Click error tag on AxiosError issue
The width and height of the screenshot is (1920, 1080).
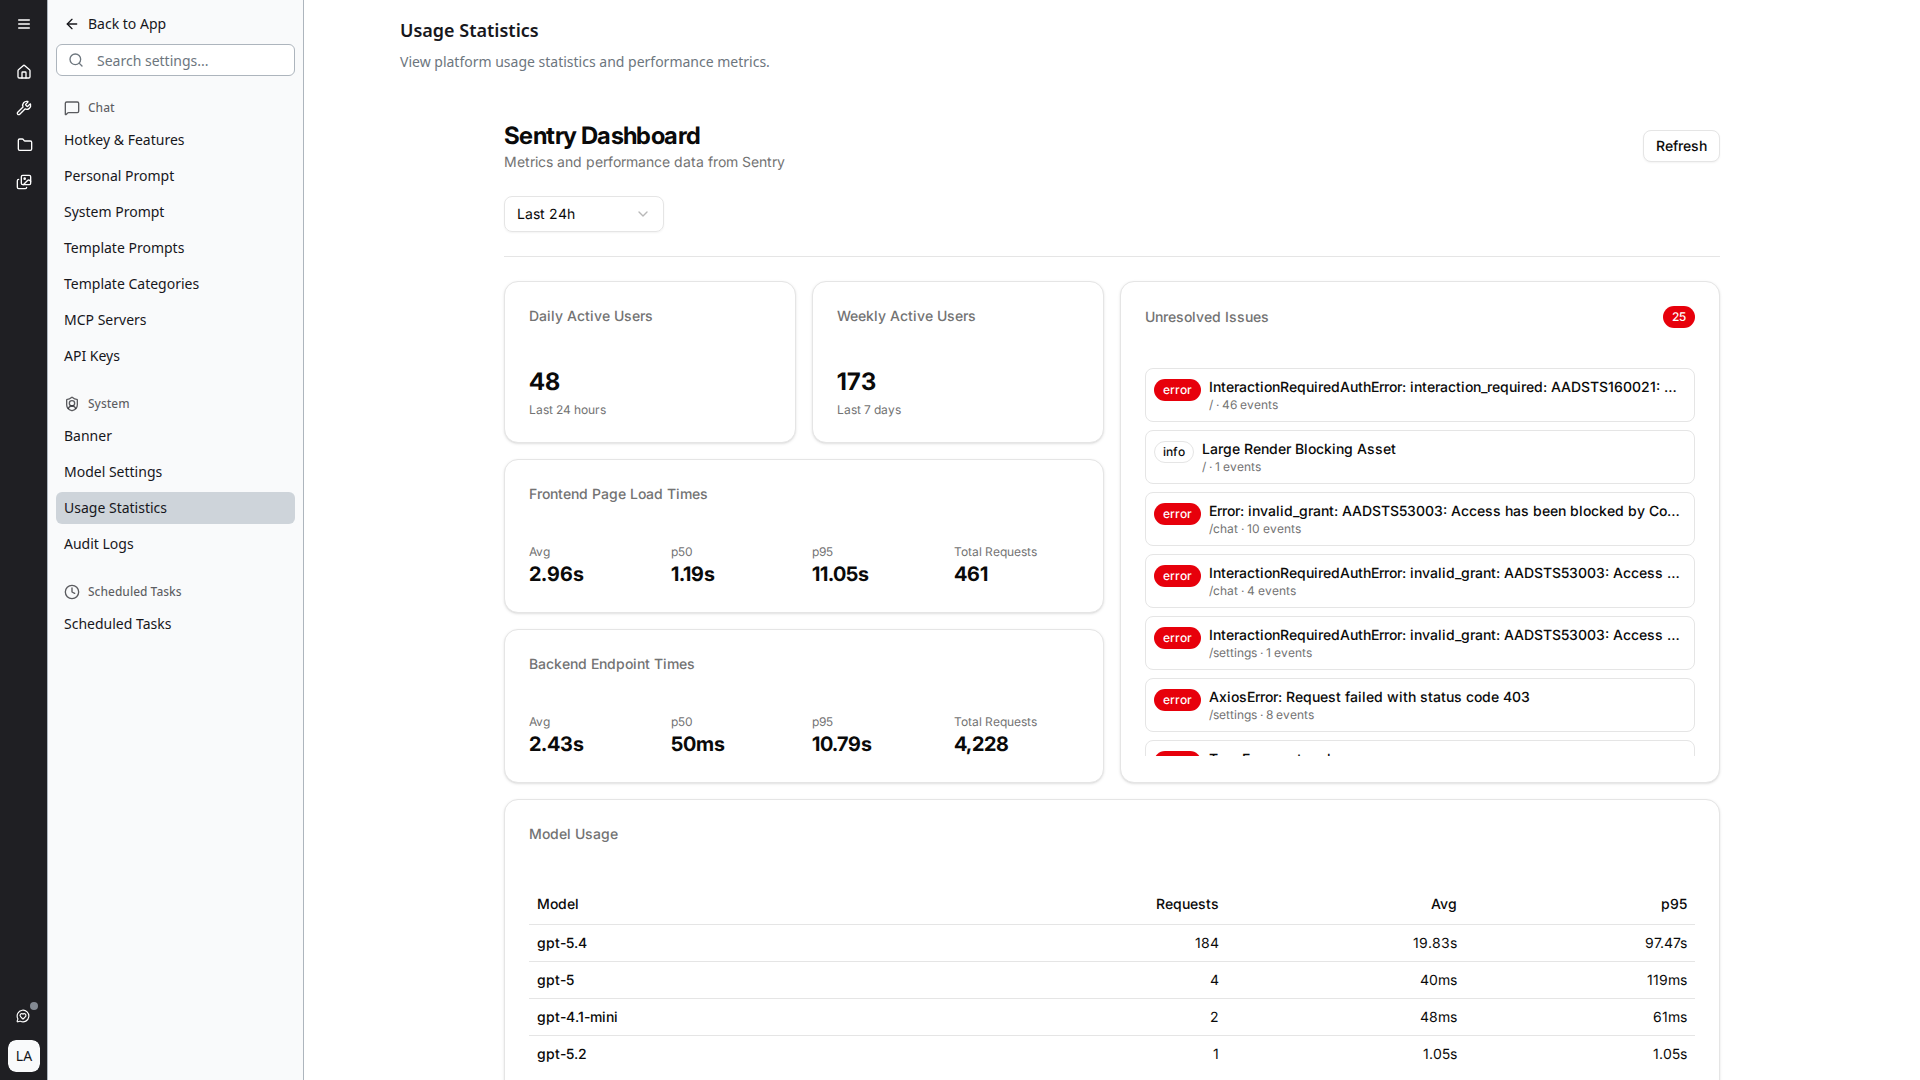click(1177, 700)
